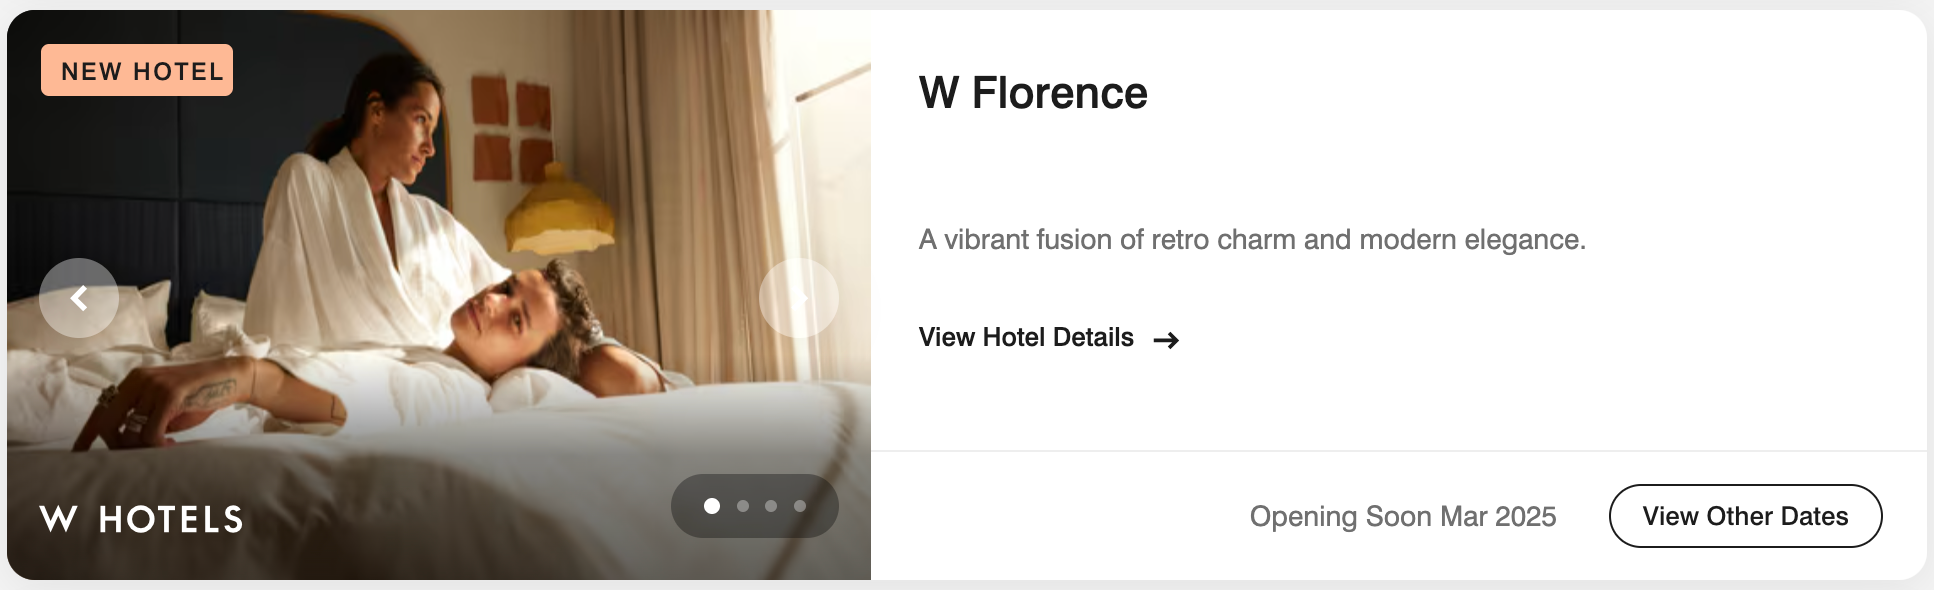Viewport: 1934px width, 590px height.
Task: Activate the fourth carousel dot
Action: [x=798, y=506]
